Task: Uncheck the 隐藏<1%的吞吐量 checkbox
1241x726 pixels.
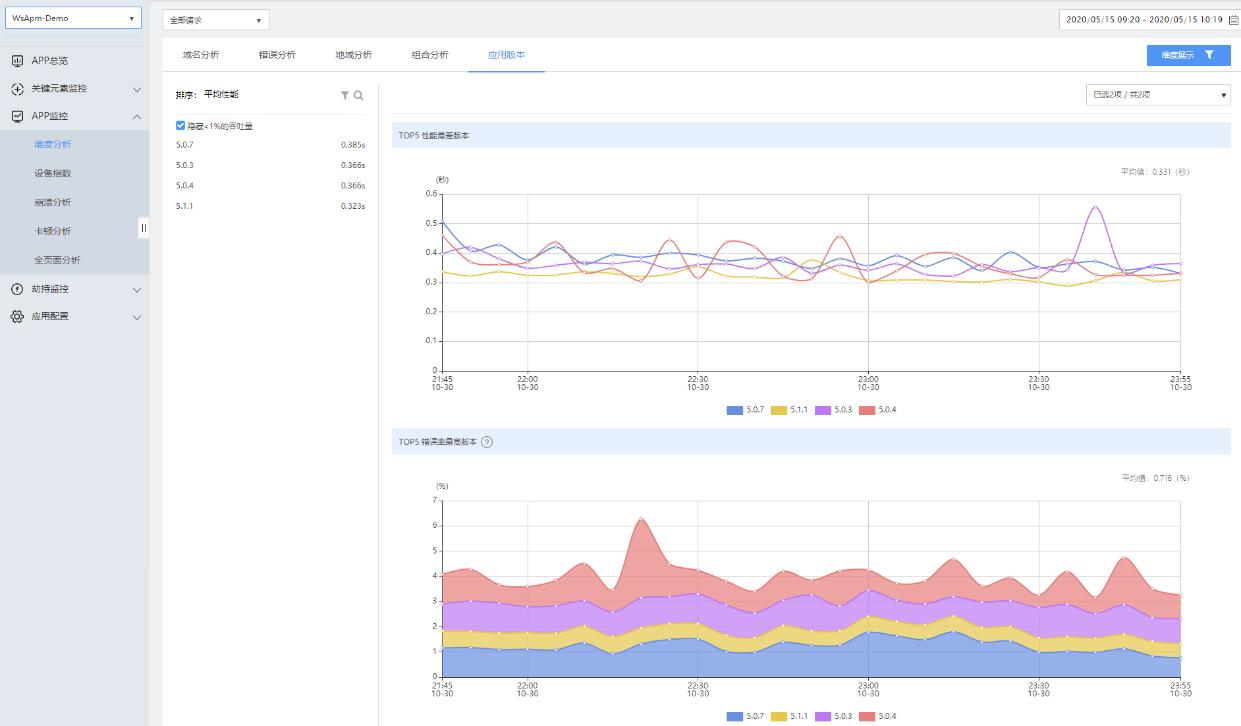Action: click(180, 126)
